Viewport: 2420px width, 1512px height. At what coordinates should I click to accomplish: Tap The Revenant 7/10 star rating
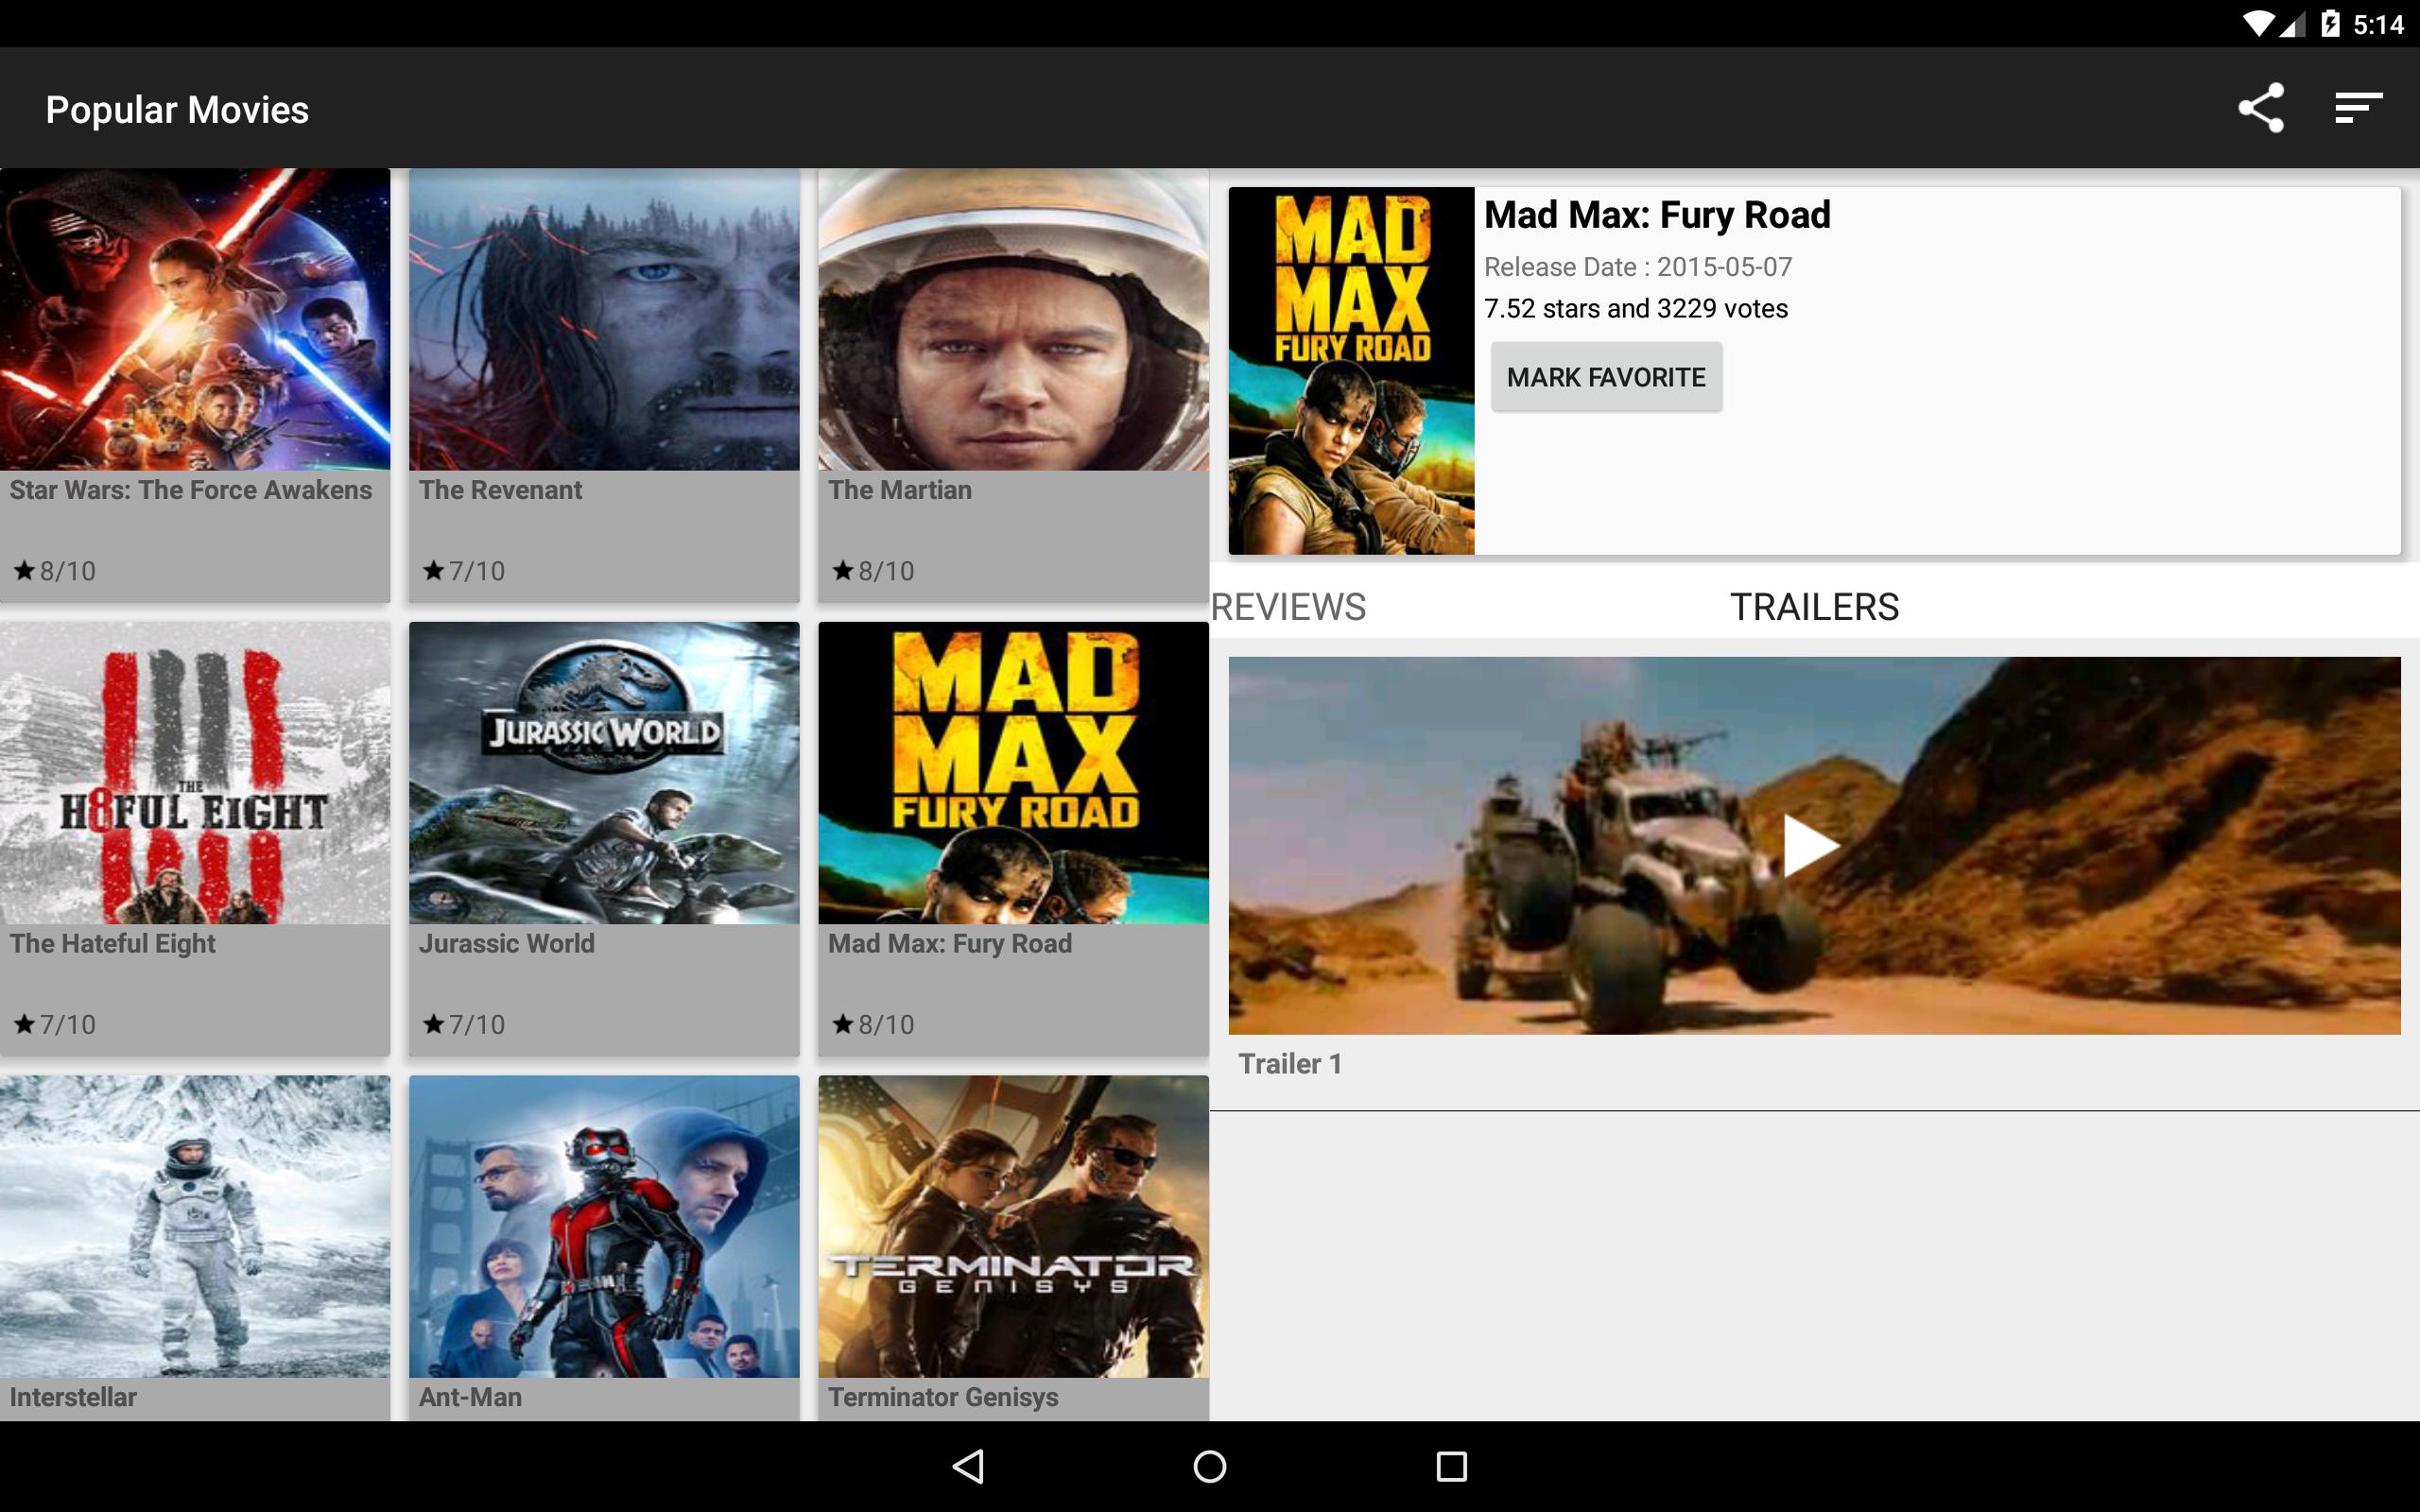pos(464,571)
